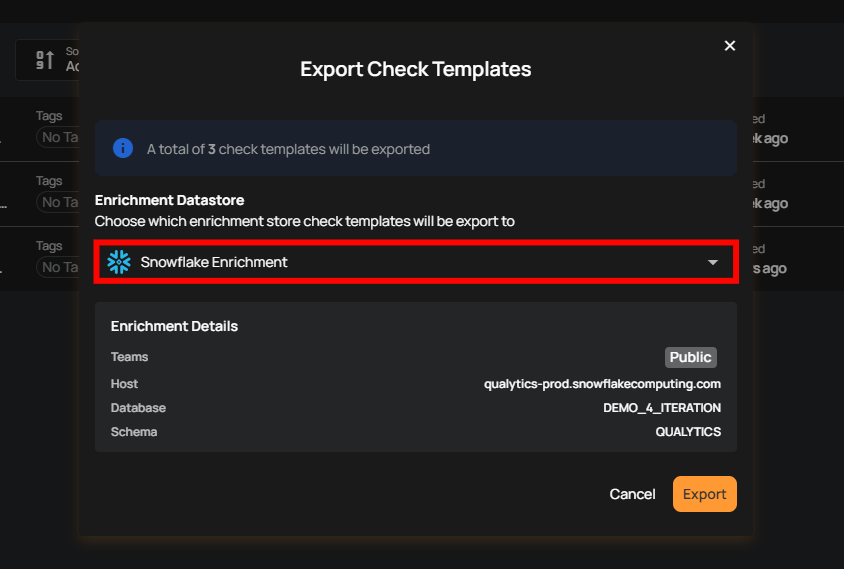The image size is (844, 569).
Task: Click the blue info icon in the banner
Action: tap(123, 149)
